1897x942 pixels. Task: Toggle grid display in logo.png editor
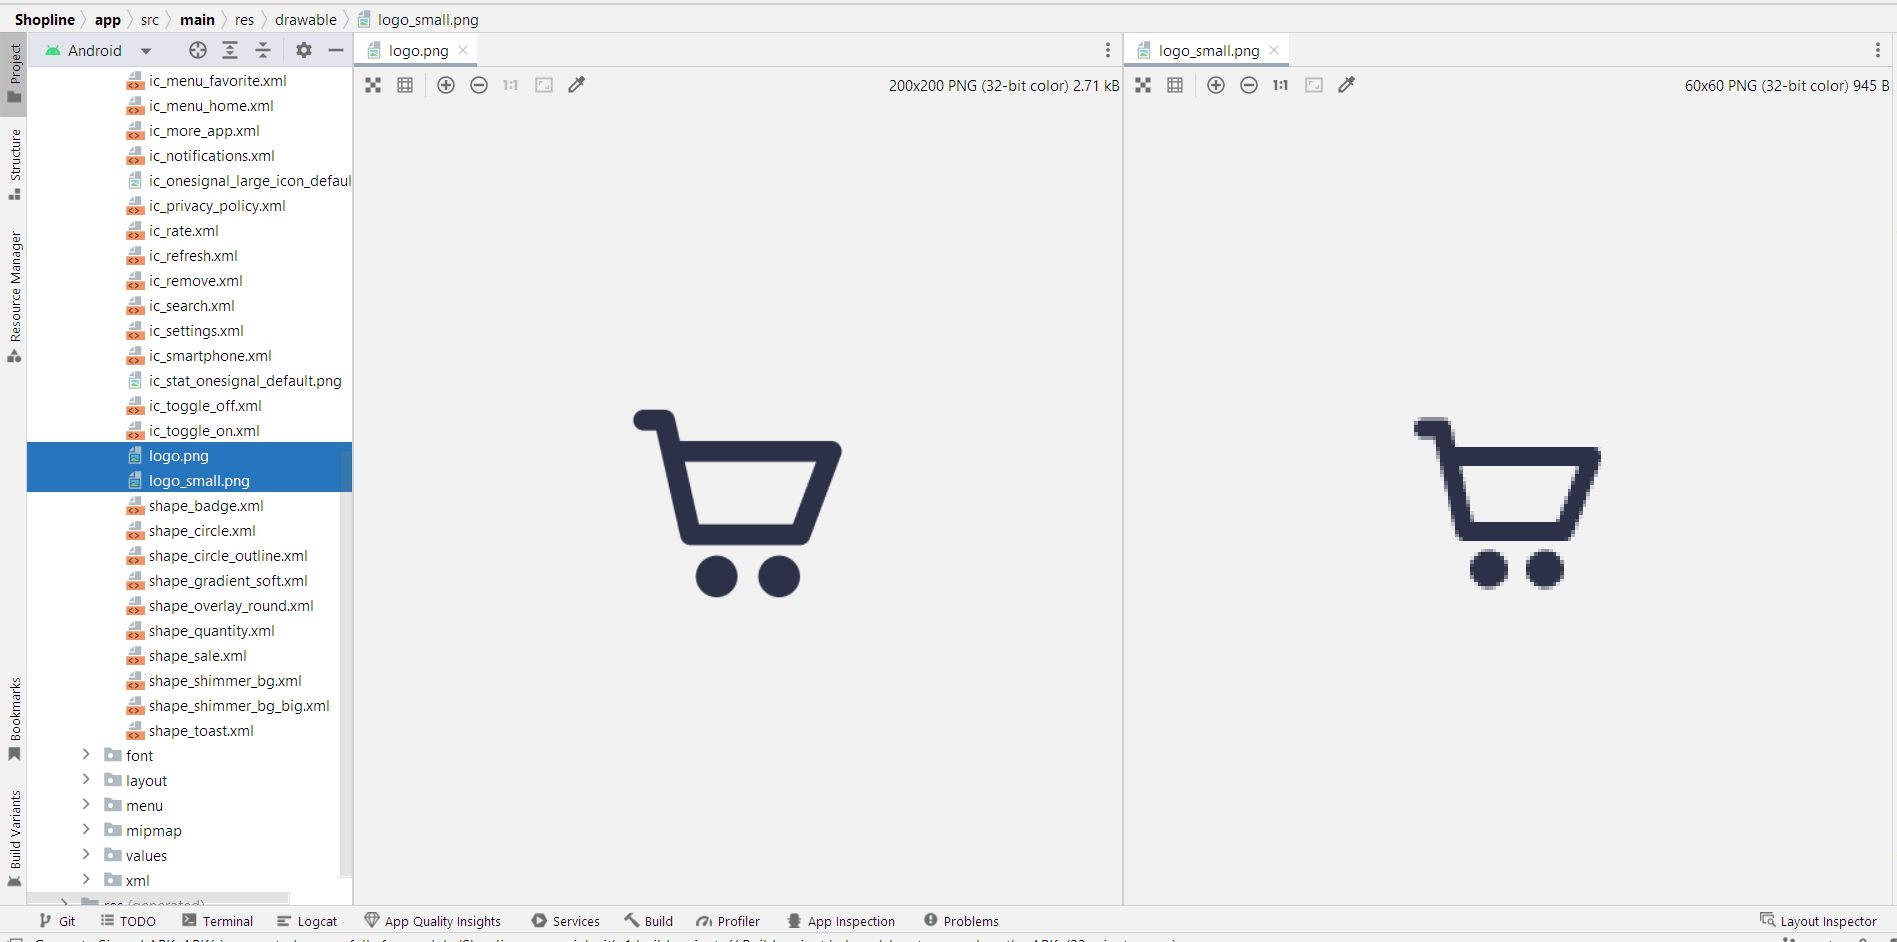405,86
